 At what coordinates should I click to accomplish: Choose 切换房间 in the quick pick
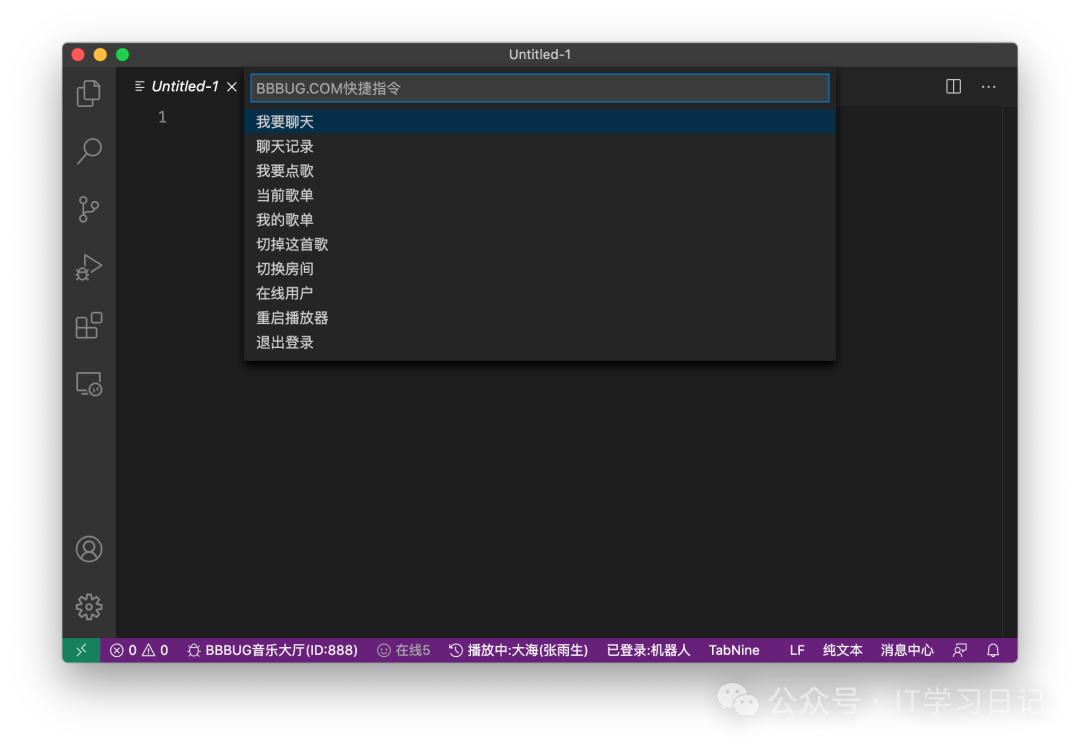click(x=285, y=269)
